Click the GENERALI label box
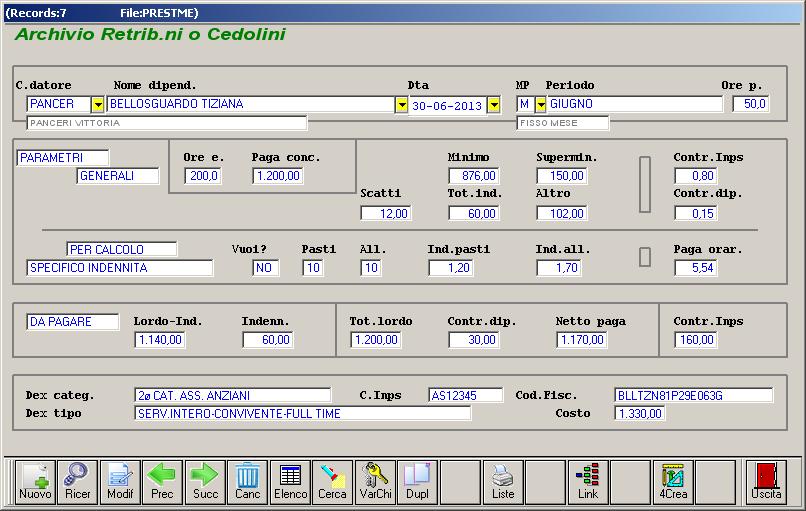Image resolution: width=806 pixels, height=511 pixels. click(x=118, y=176)
